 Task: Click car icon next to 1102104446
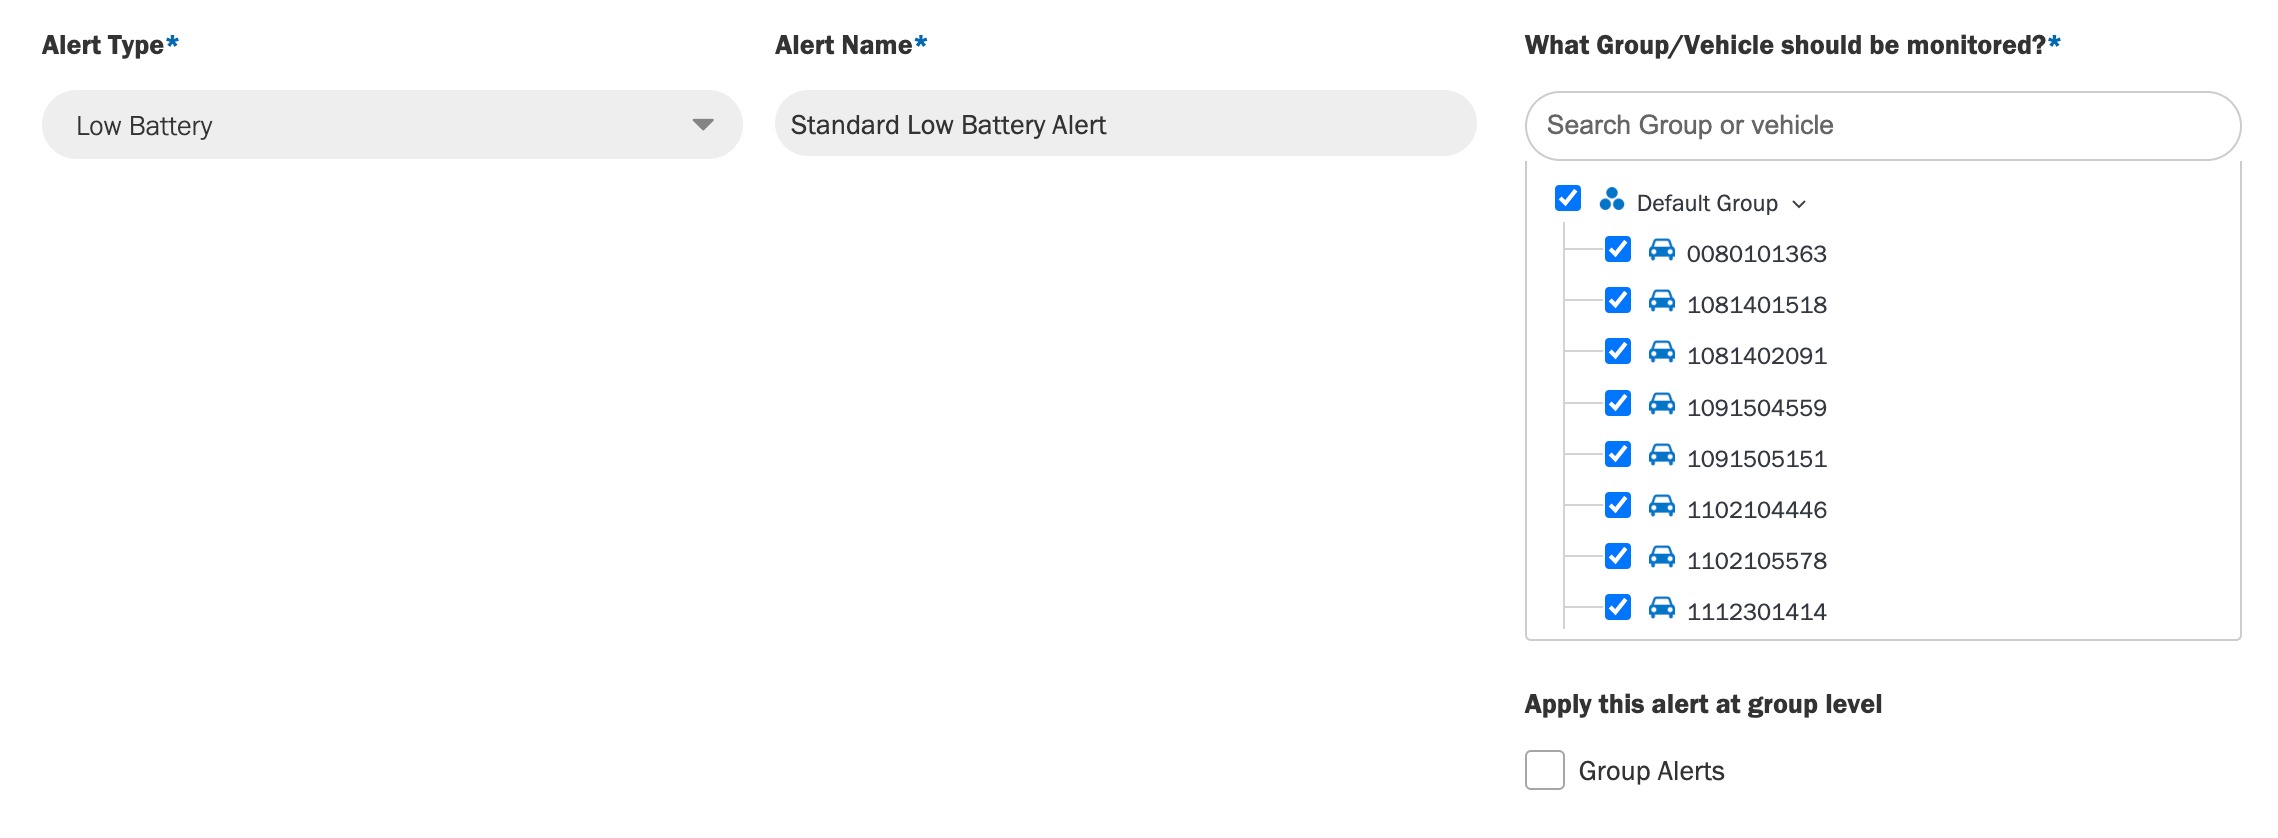pyautogui.click(x=1661, y=506)
